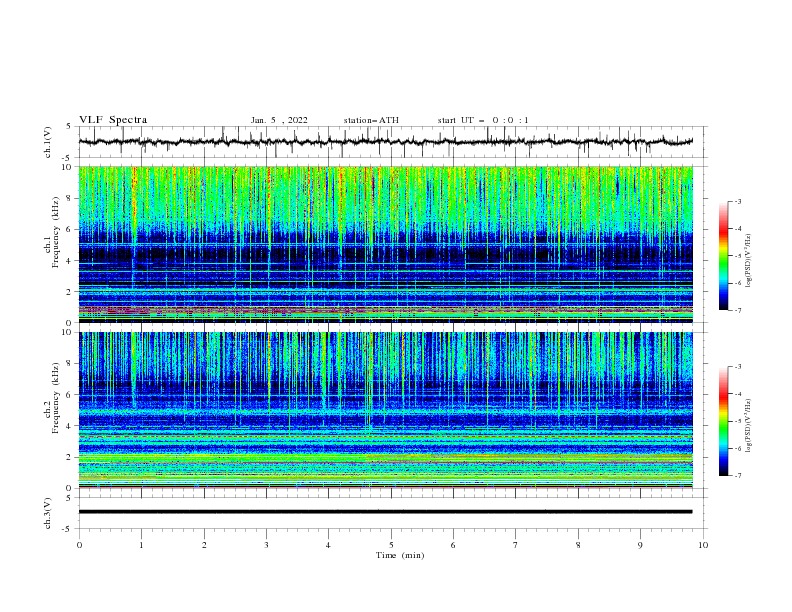Click the 'ch.3(V)' axis label
792x612 pixels.
(48, 513)
